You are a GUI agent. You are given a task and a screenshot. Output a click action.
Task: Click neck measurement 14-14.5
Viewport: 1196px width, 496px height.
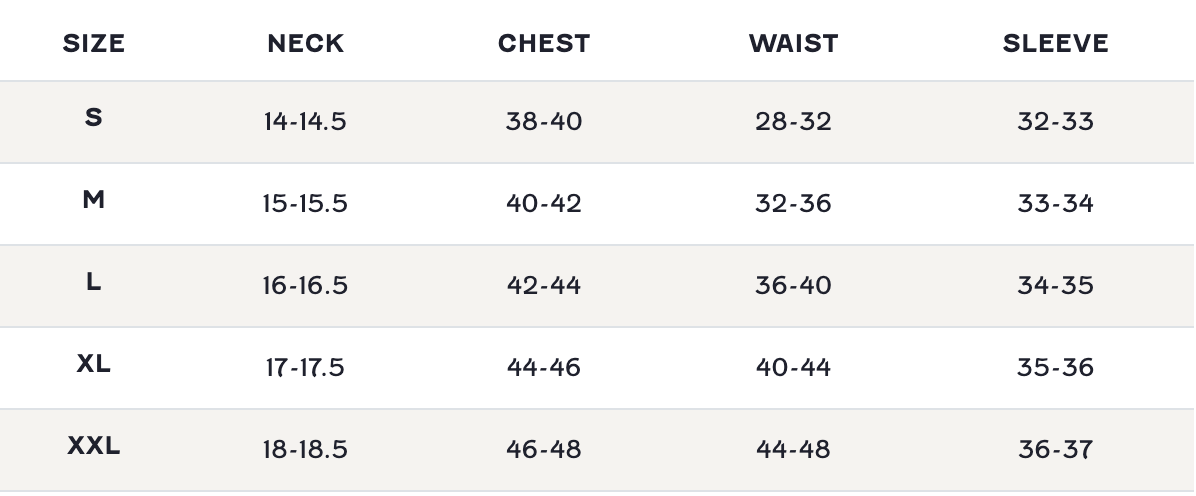(x=305, y=122)
